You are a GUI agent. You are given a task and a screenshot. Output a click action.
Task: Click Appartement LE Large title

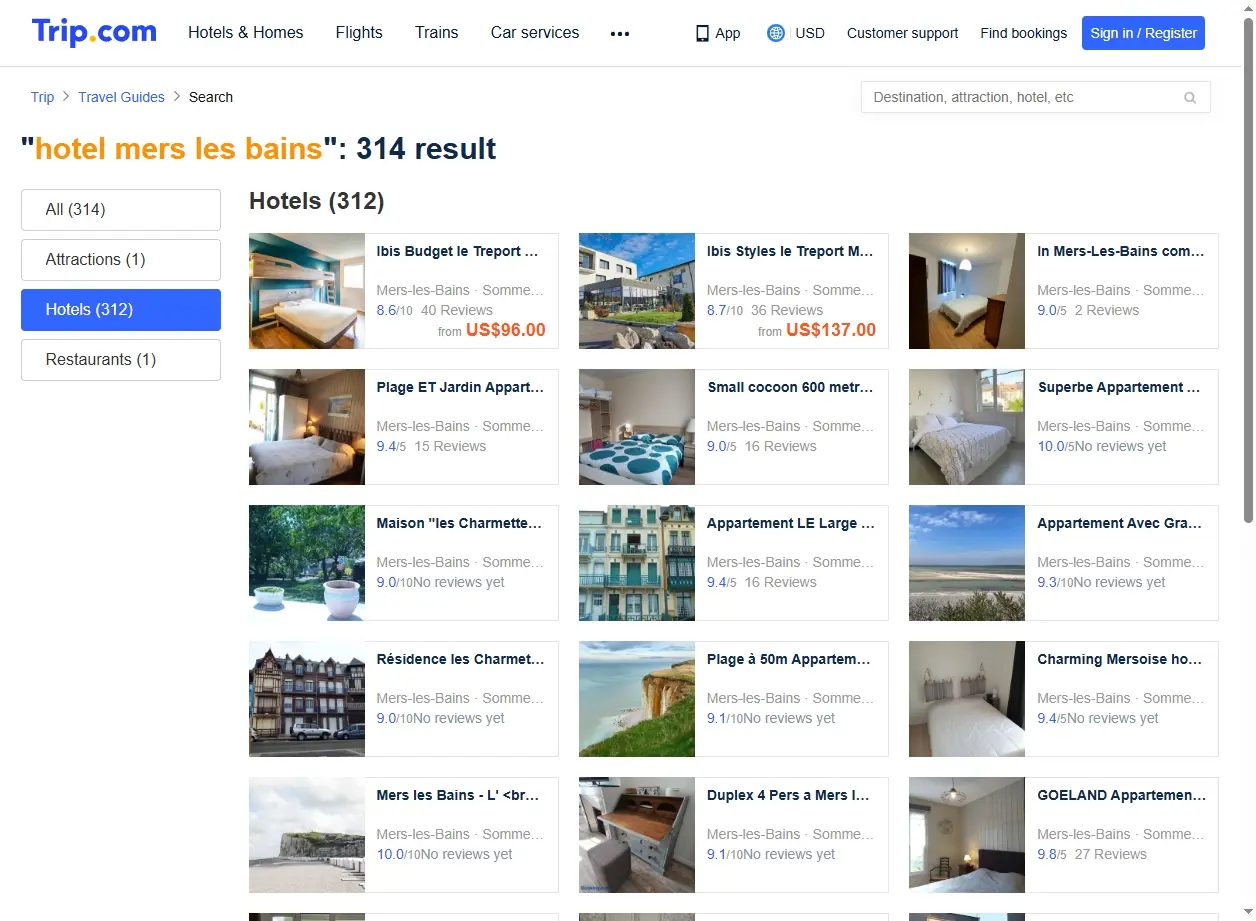pos(790,524)
